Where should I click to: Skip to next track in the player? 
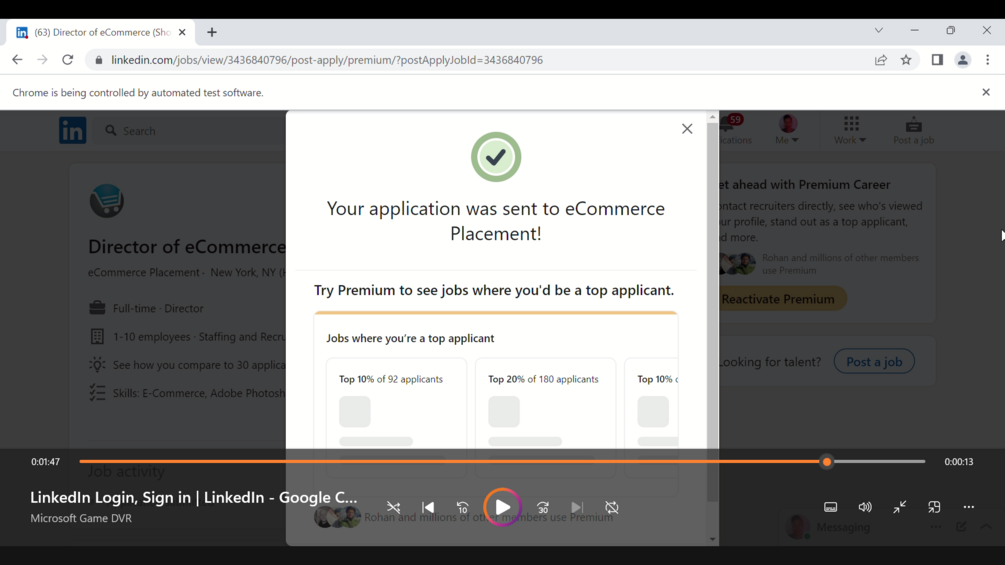[577, 507]
